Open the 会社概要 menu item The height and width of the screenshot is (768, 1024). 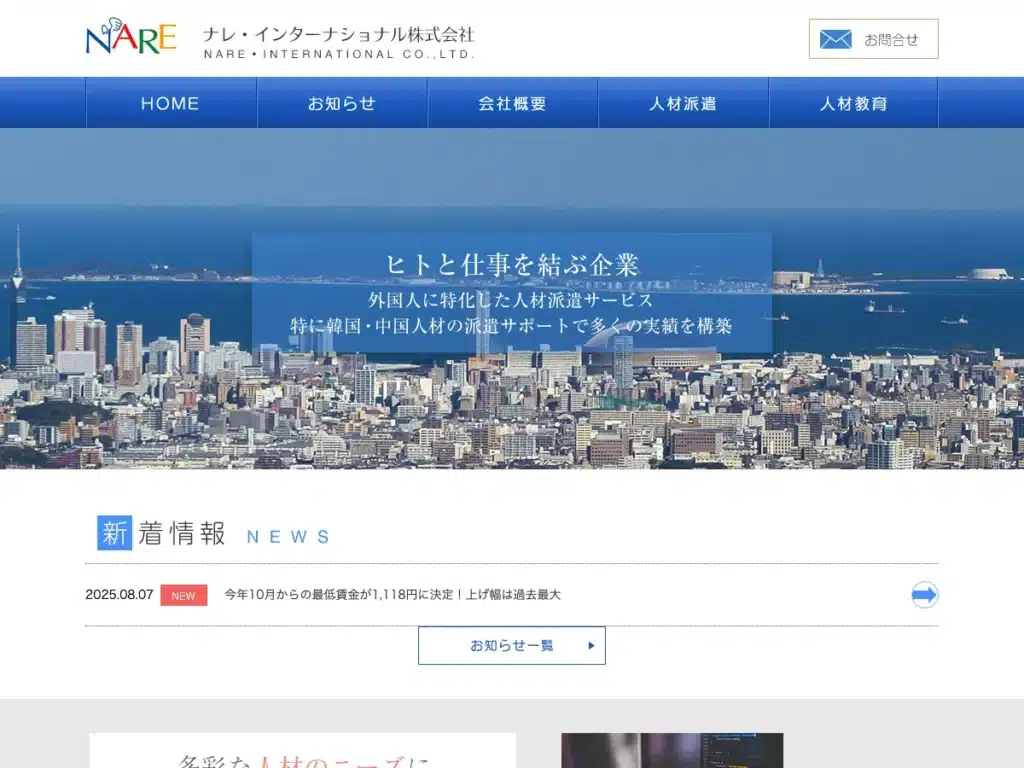coord(513,103)
